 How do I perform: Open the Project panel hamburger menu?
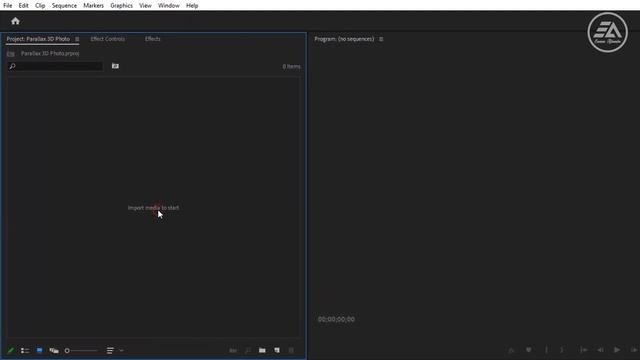click(x=77, y=39)
